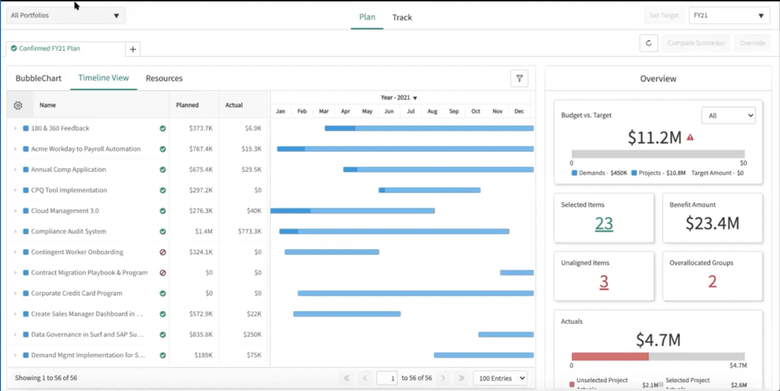Viewport: 780px width, 391px height.
Task: Expand the 180 & 360 Feedback row
Action: tap(15, 128)
